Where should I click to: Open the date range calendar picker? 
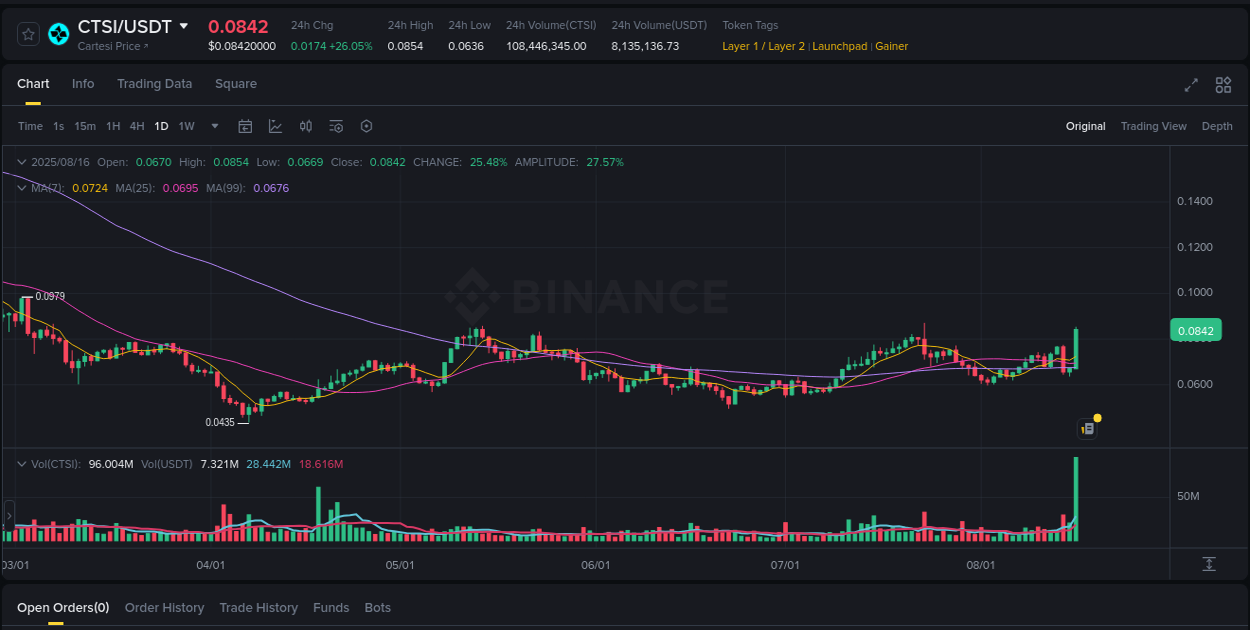pos(245,126)
